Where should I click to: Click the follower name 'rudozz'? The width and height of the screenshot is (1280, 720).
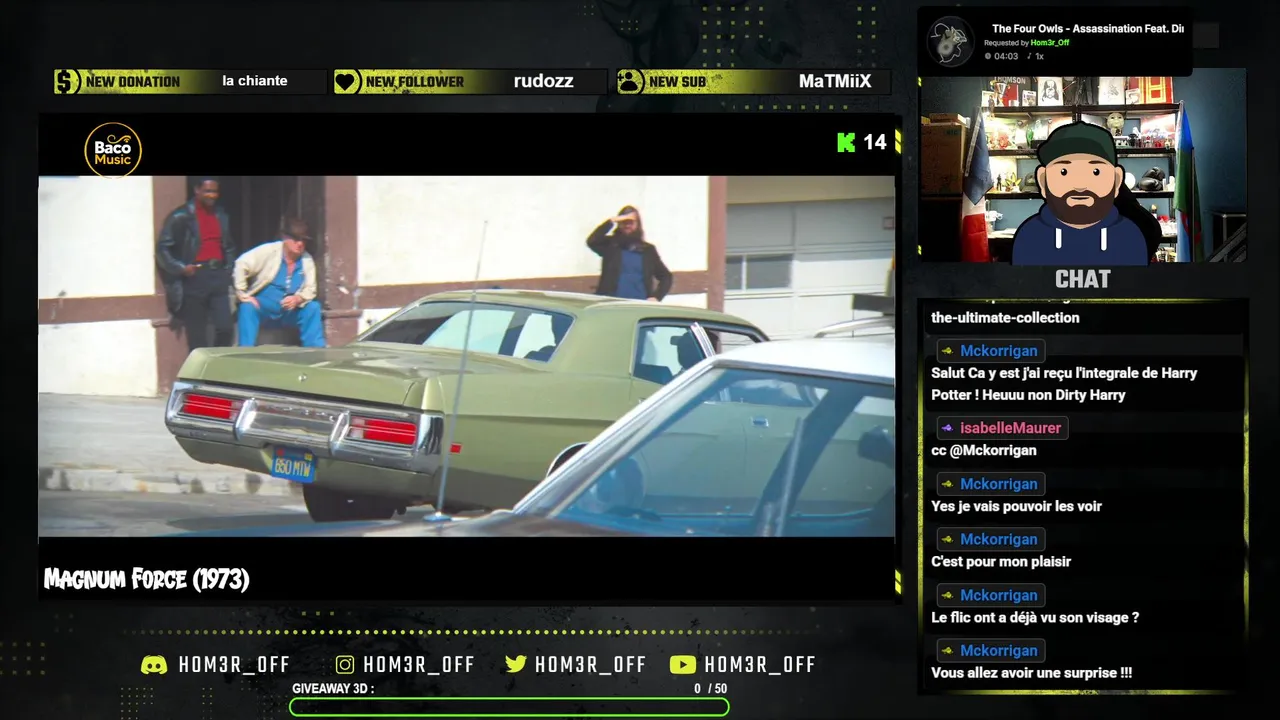coord(544,82)
